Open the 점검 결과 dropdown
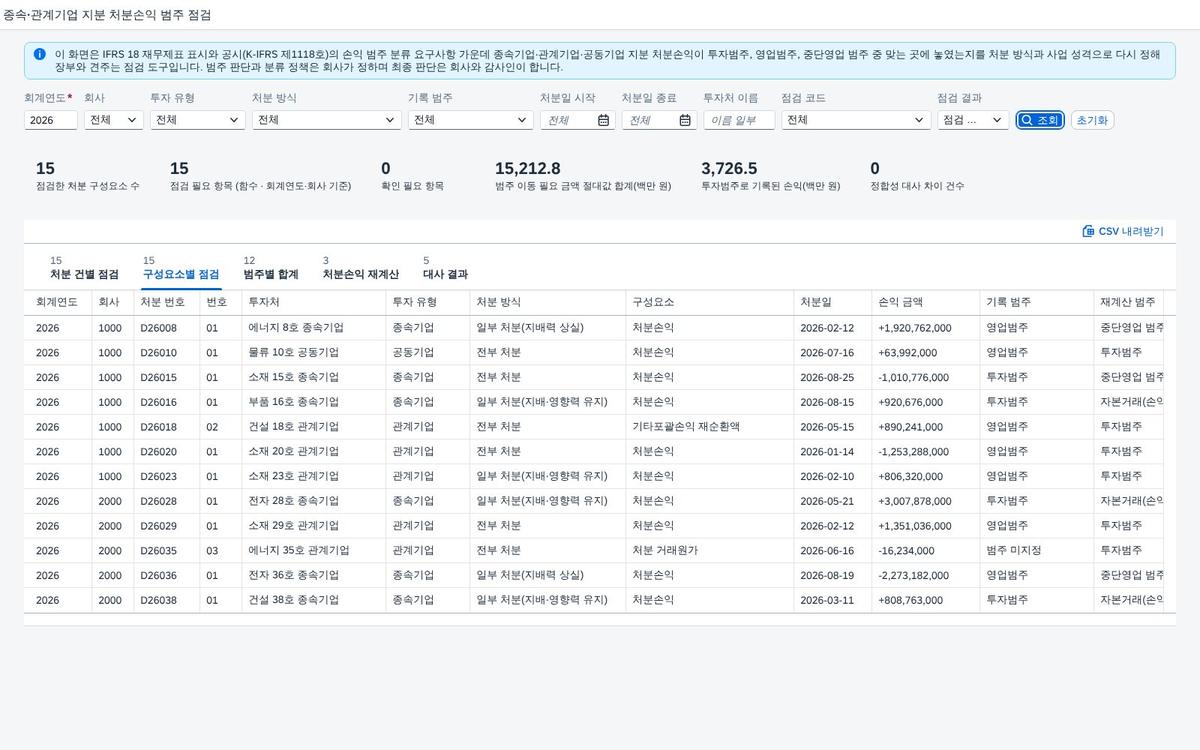This screenshot has width=1200, height=750. click(973, 120)
